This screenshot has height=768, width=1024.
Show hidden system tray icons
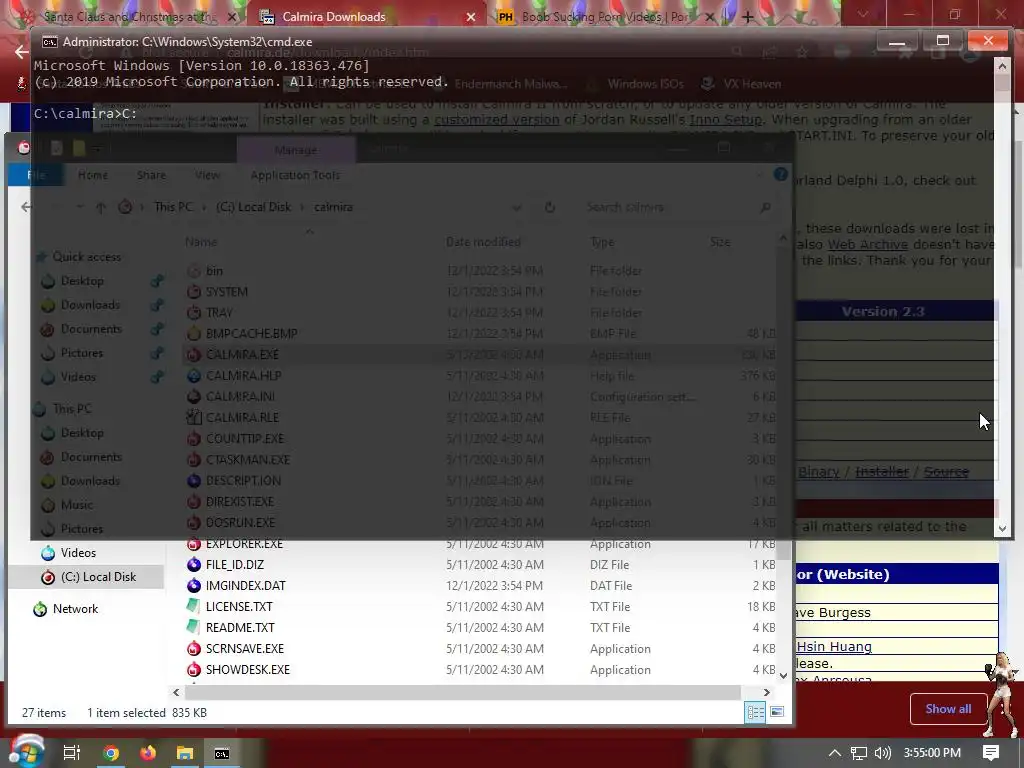coord(835,753)
